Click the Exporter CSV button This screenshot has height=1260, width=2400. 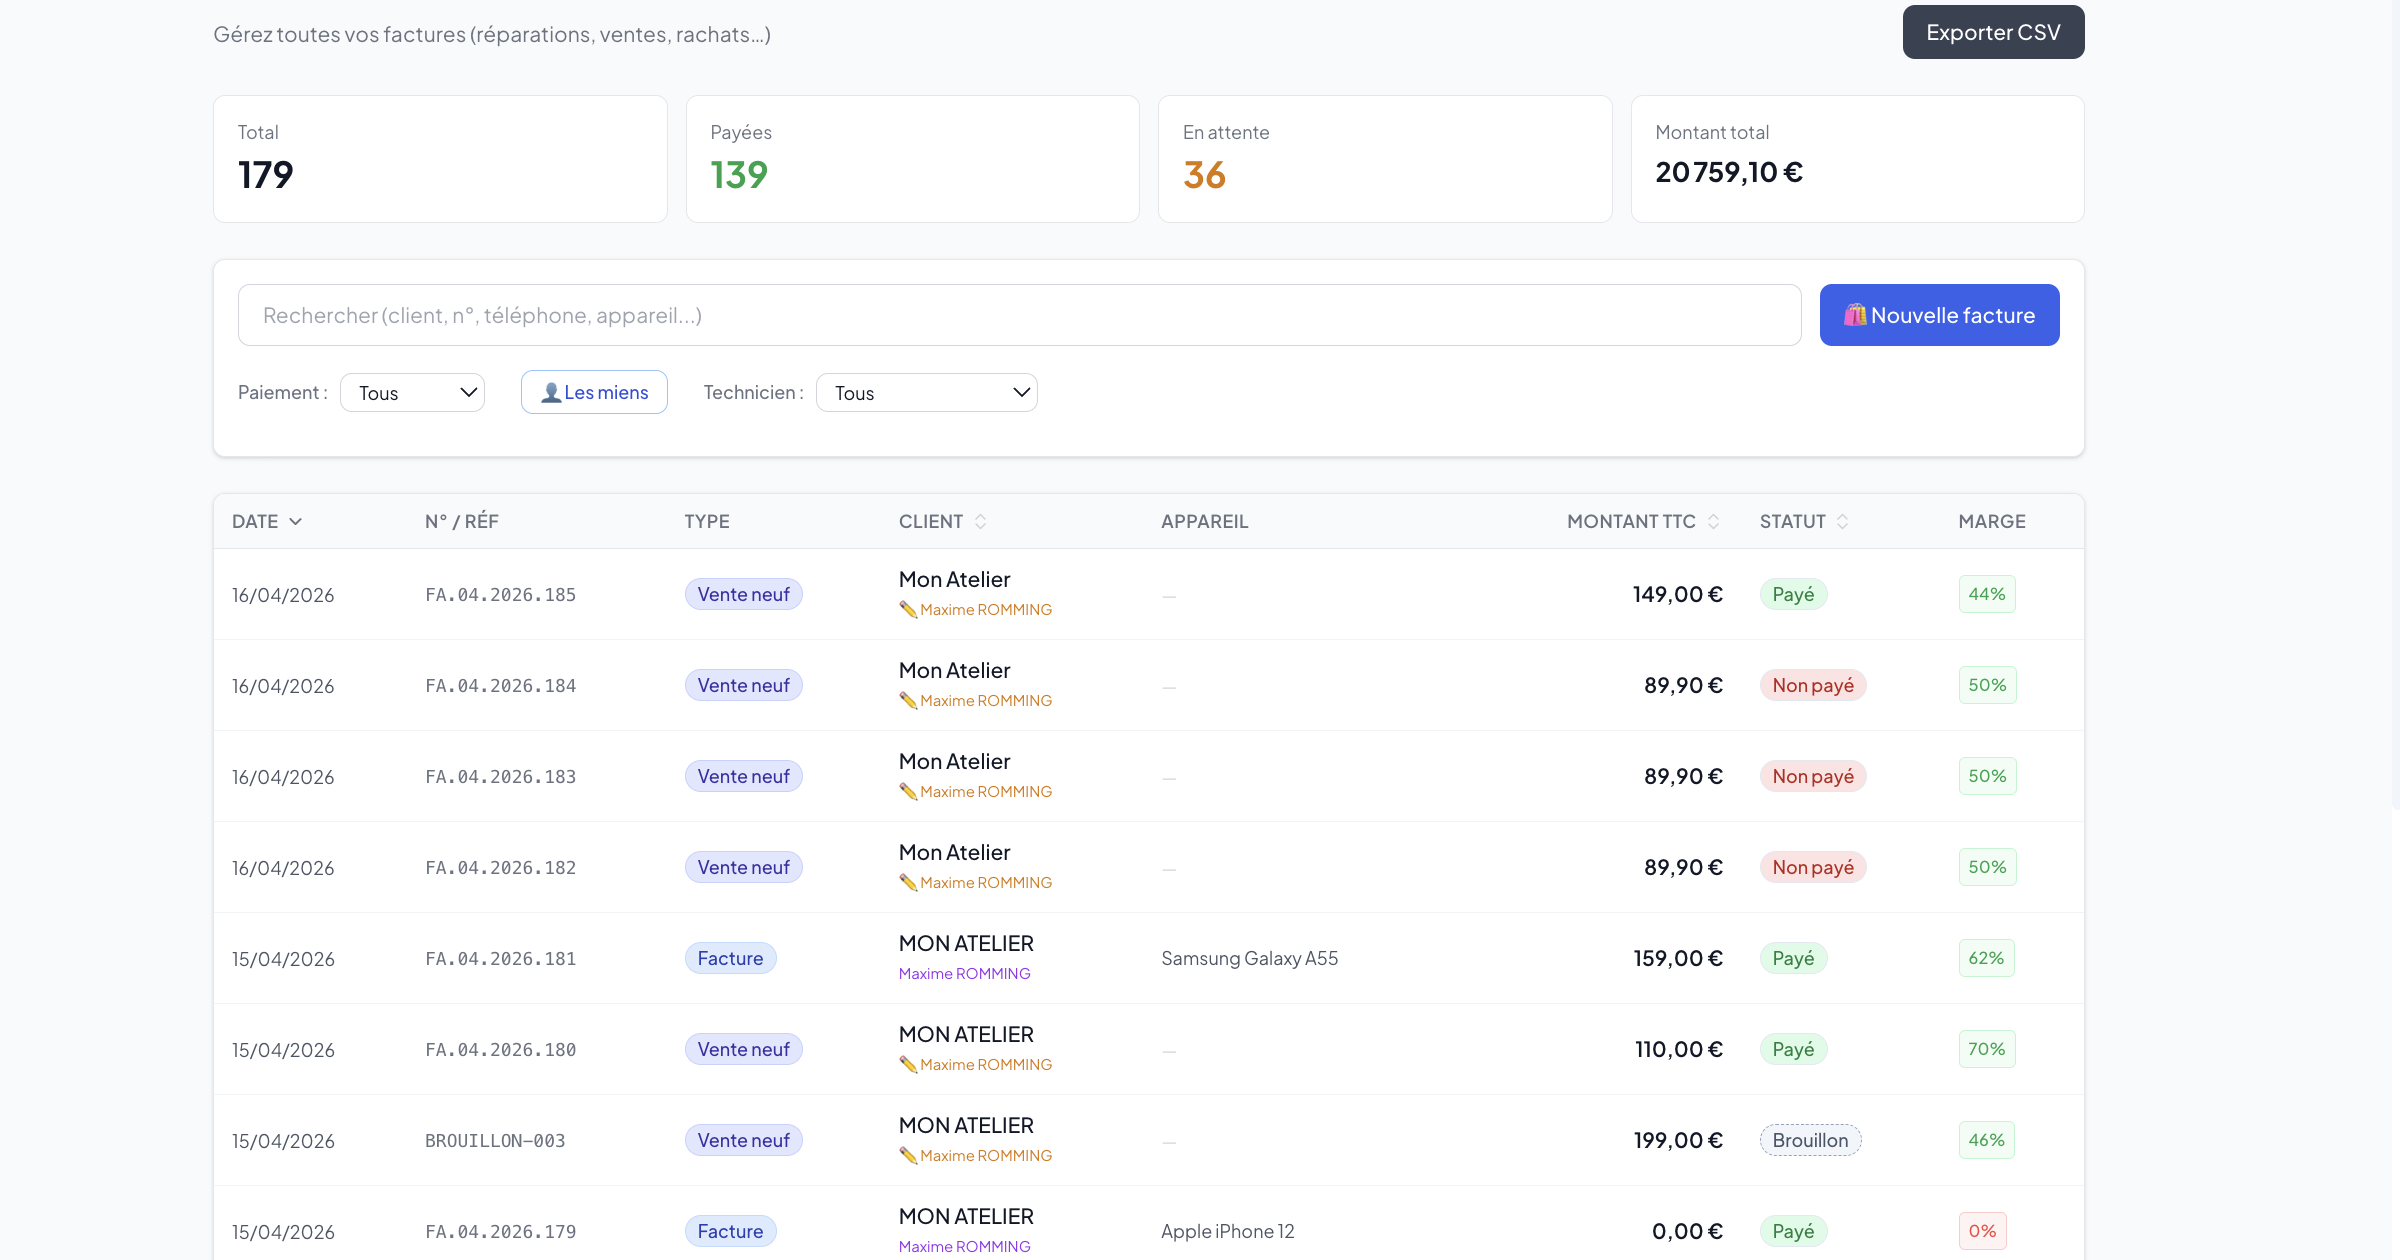pyautogui.click(x=1992, y=32)
